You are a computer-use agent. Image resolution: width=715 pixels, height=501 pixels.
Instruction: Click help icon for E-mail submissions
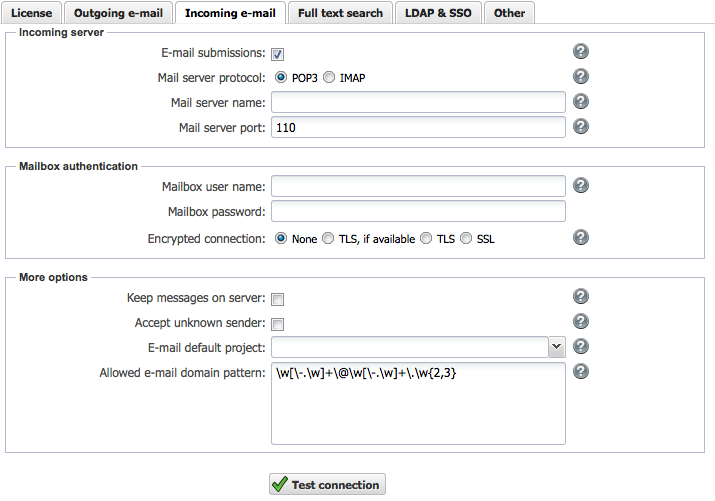coord(581,52)
